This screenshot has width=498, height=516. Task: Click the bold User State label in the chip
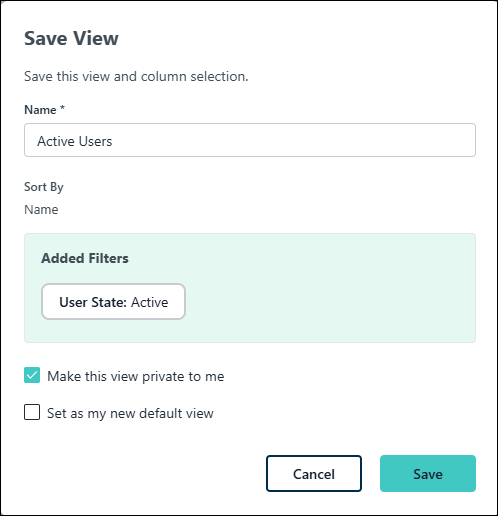(93, 302)
